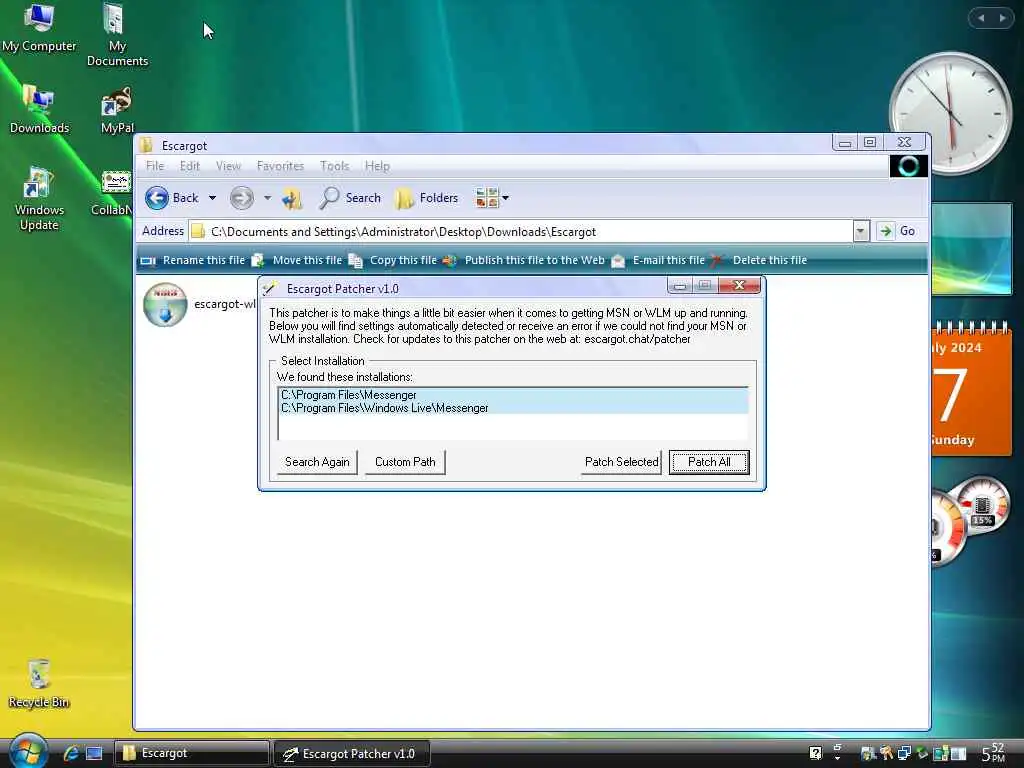Open the View menu

(229, 166)
